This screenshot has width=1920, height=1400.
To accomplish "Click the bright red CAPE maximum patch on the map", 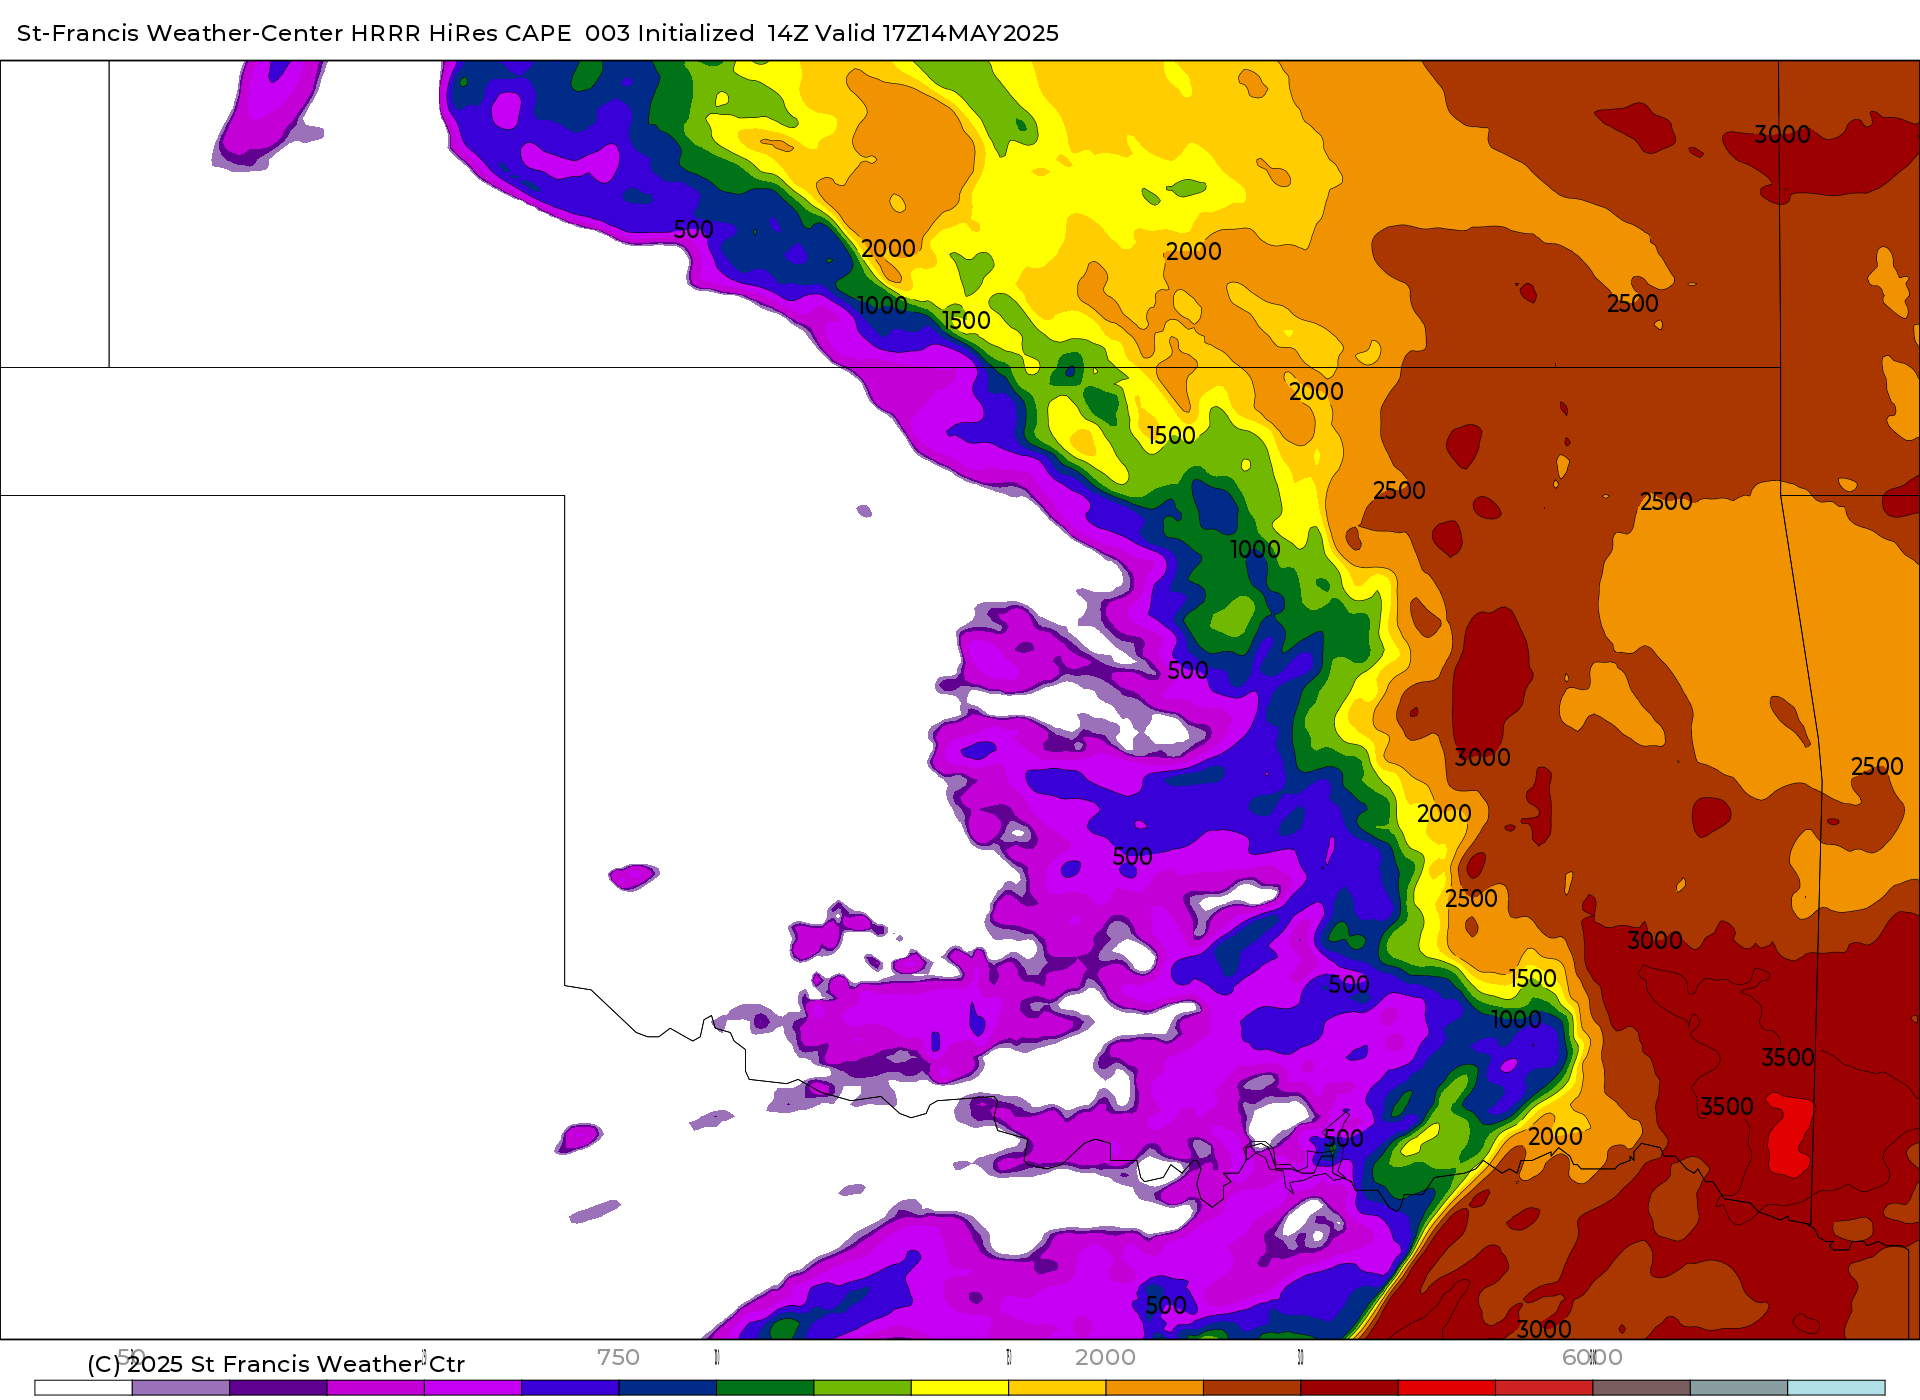I will coord(1790,1135).
